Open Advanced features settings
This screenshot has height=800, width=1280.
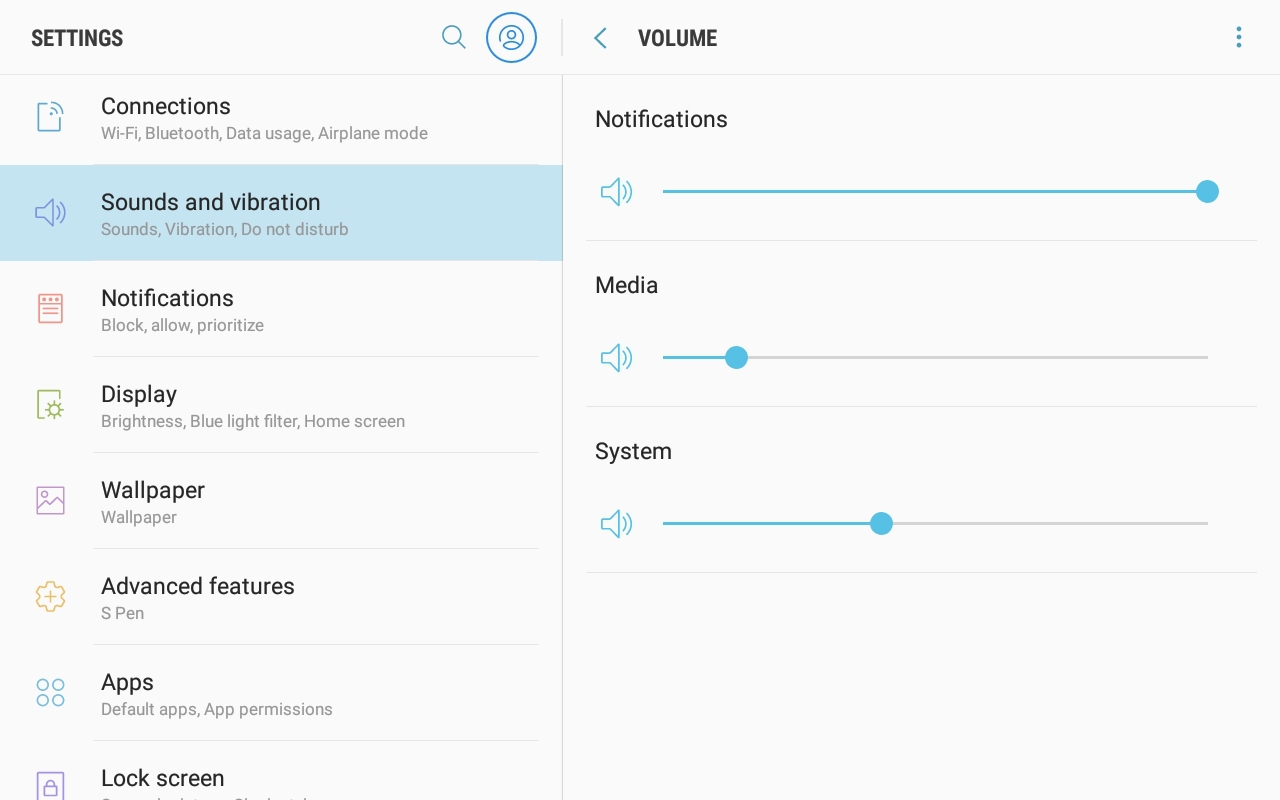281,597
